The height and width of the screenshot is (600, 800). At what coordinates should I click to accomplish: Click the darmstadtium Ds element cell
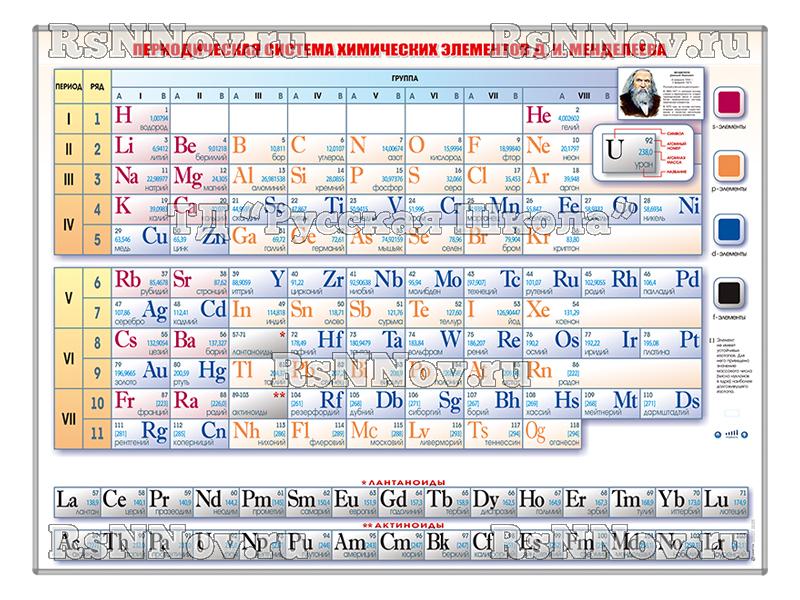pyautogui.click(x=671, y=404)
